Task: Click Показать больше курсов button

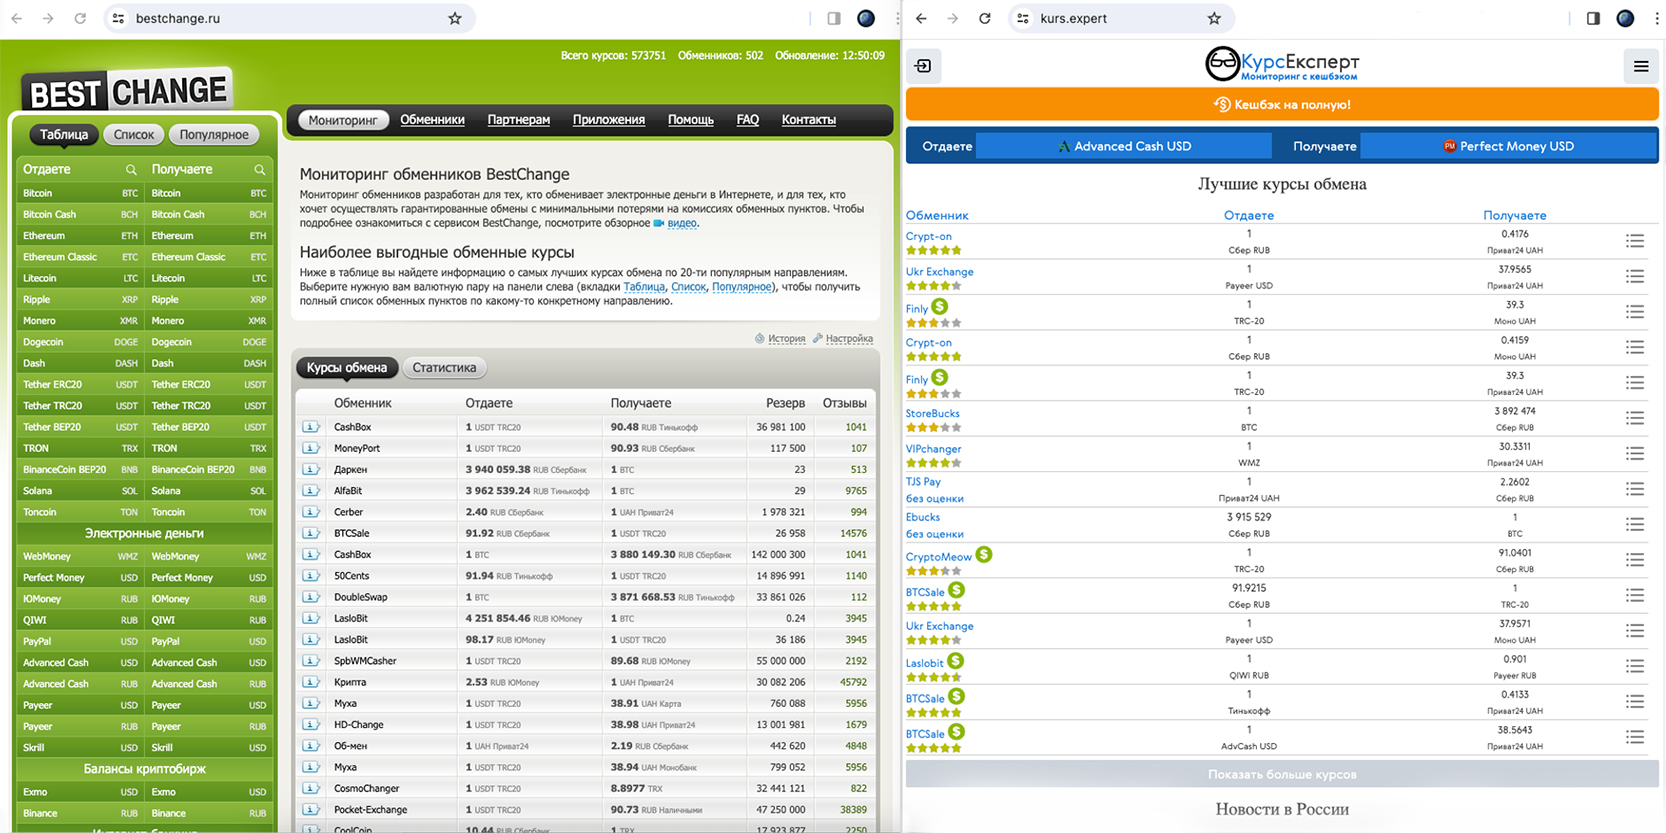Action: point(1282,774)
